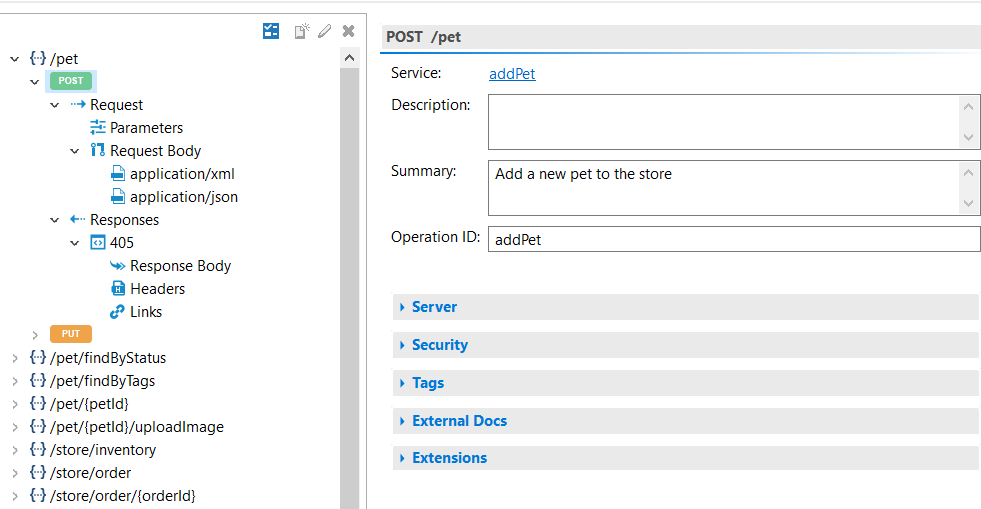Expand the External Docs section
The image size is (981, 509).
459,421
